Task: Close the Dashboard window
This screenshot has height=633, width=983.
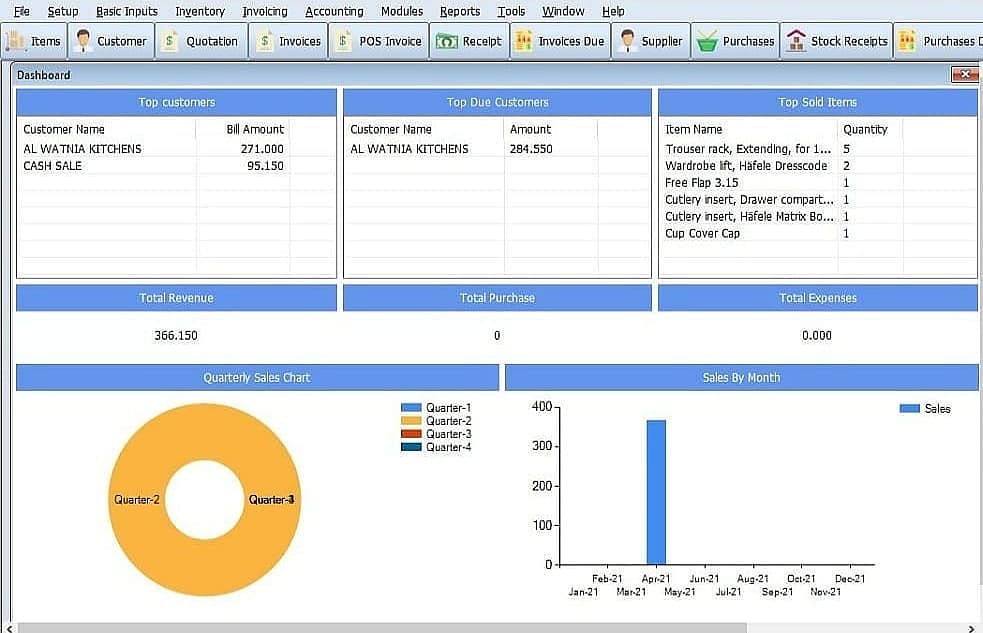Action: [963, 74]
